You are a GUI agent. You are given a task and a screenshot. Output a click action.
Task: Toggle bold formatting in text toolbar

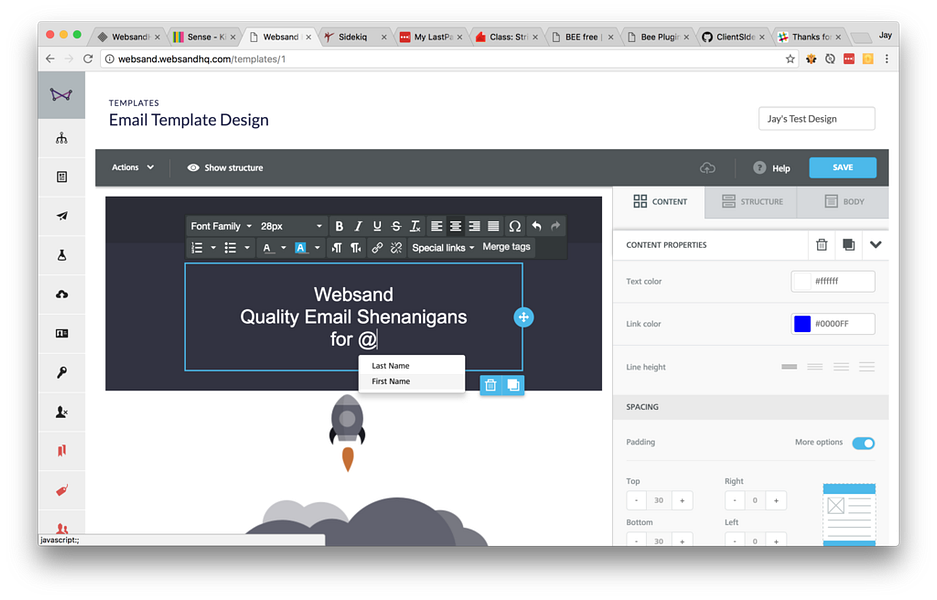click(x=339, y=226)
